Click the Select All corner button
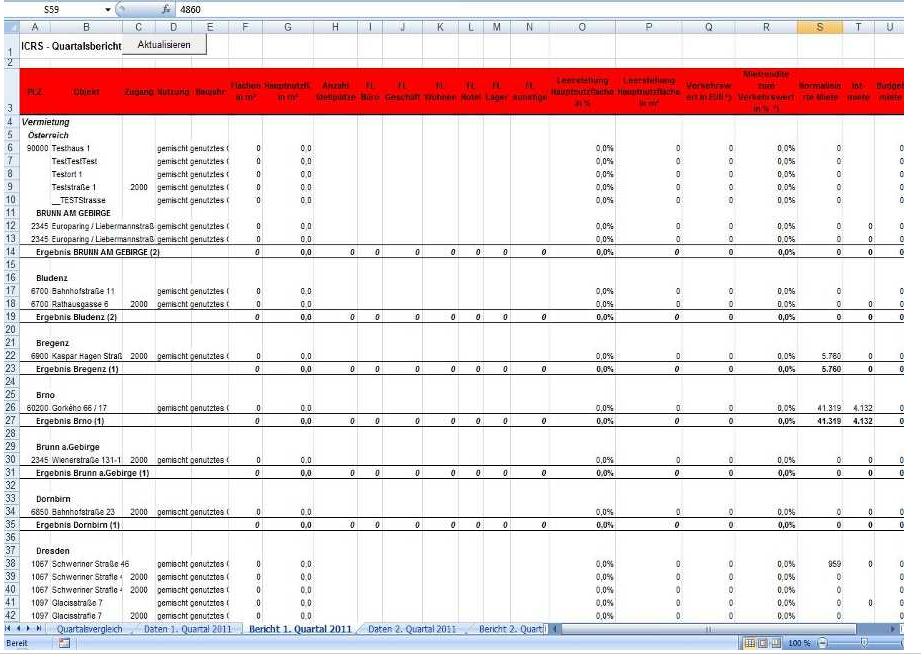The image size is (921, 654). 12,27
